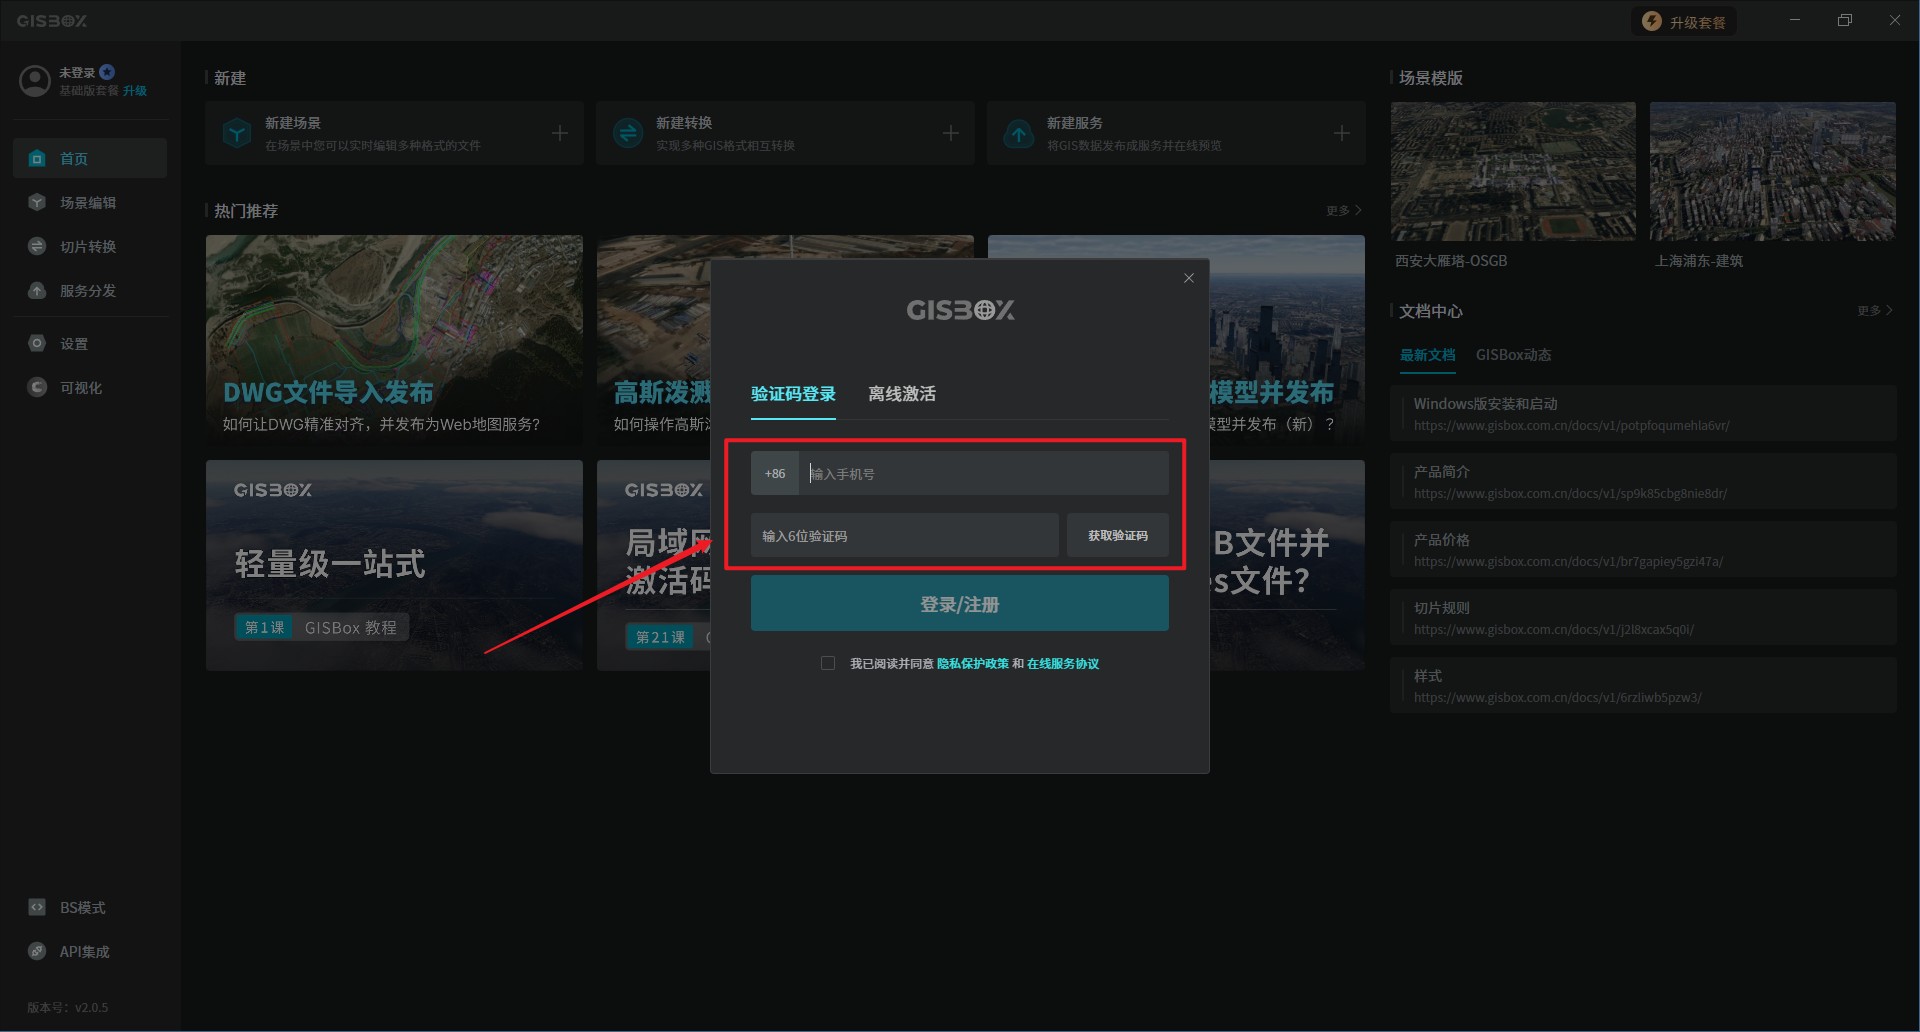Click the phone number input field
The height and width of the screenshot is (1032, 1920).
pyautogui.click(x=984, y=474)
